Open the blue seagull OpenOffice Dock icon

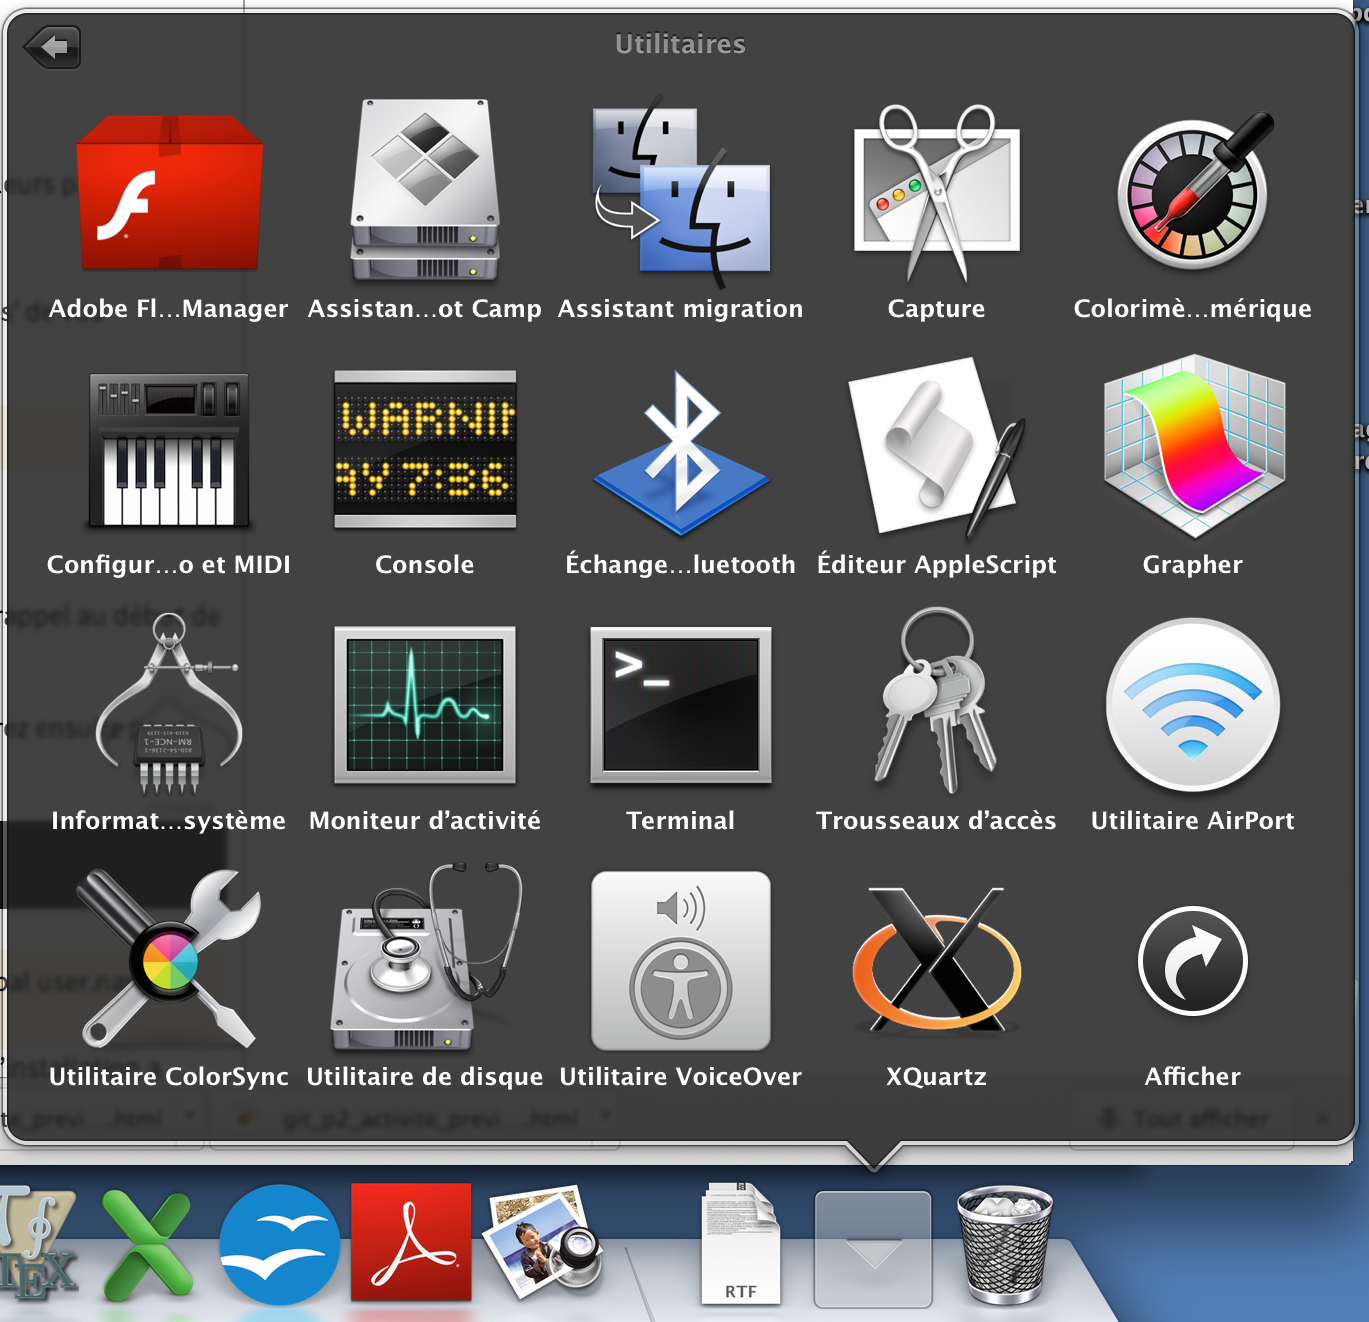(280, 1245)
